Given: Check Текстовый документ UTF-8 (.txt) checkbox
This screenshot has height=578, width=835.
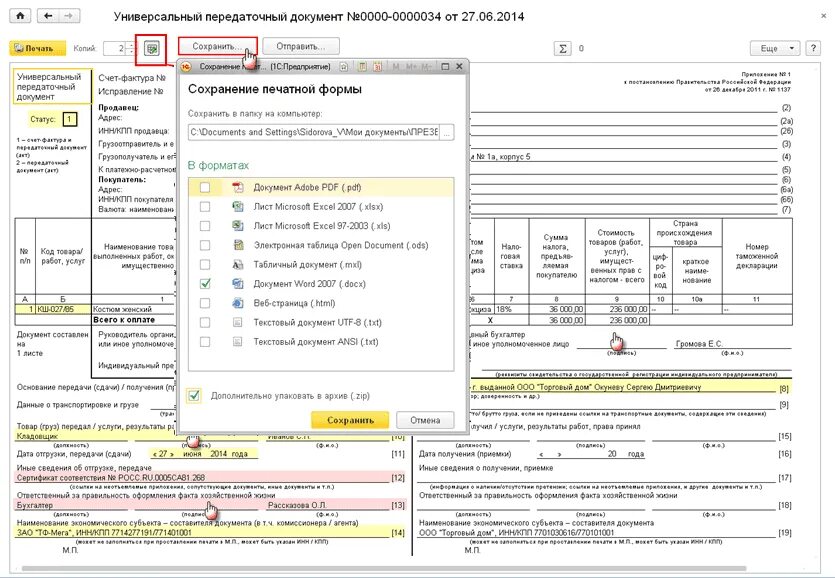Looking at the screenshot, I should 205,322.
